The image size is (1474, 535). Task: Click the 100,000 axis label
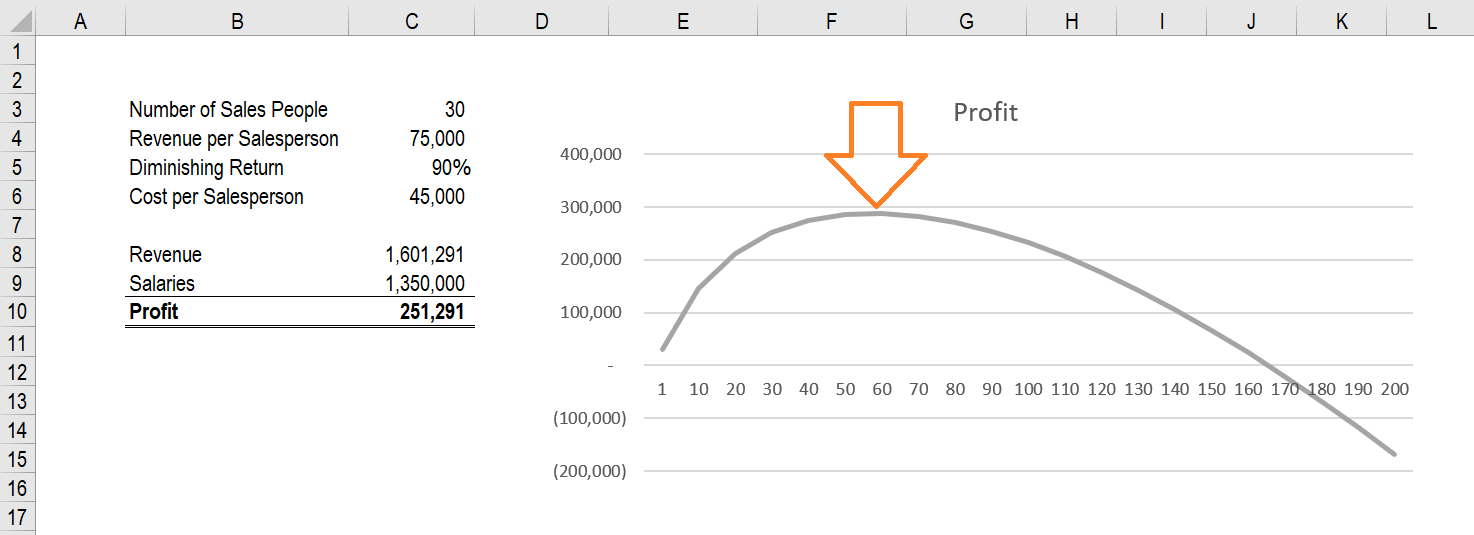(589, 313)
